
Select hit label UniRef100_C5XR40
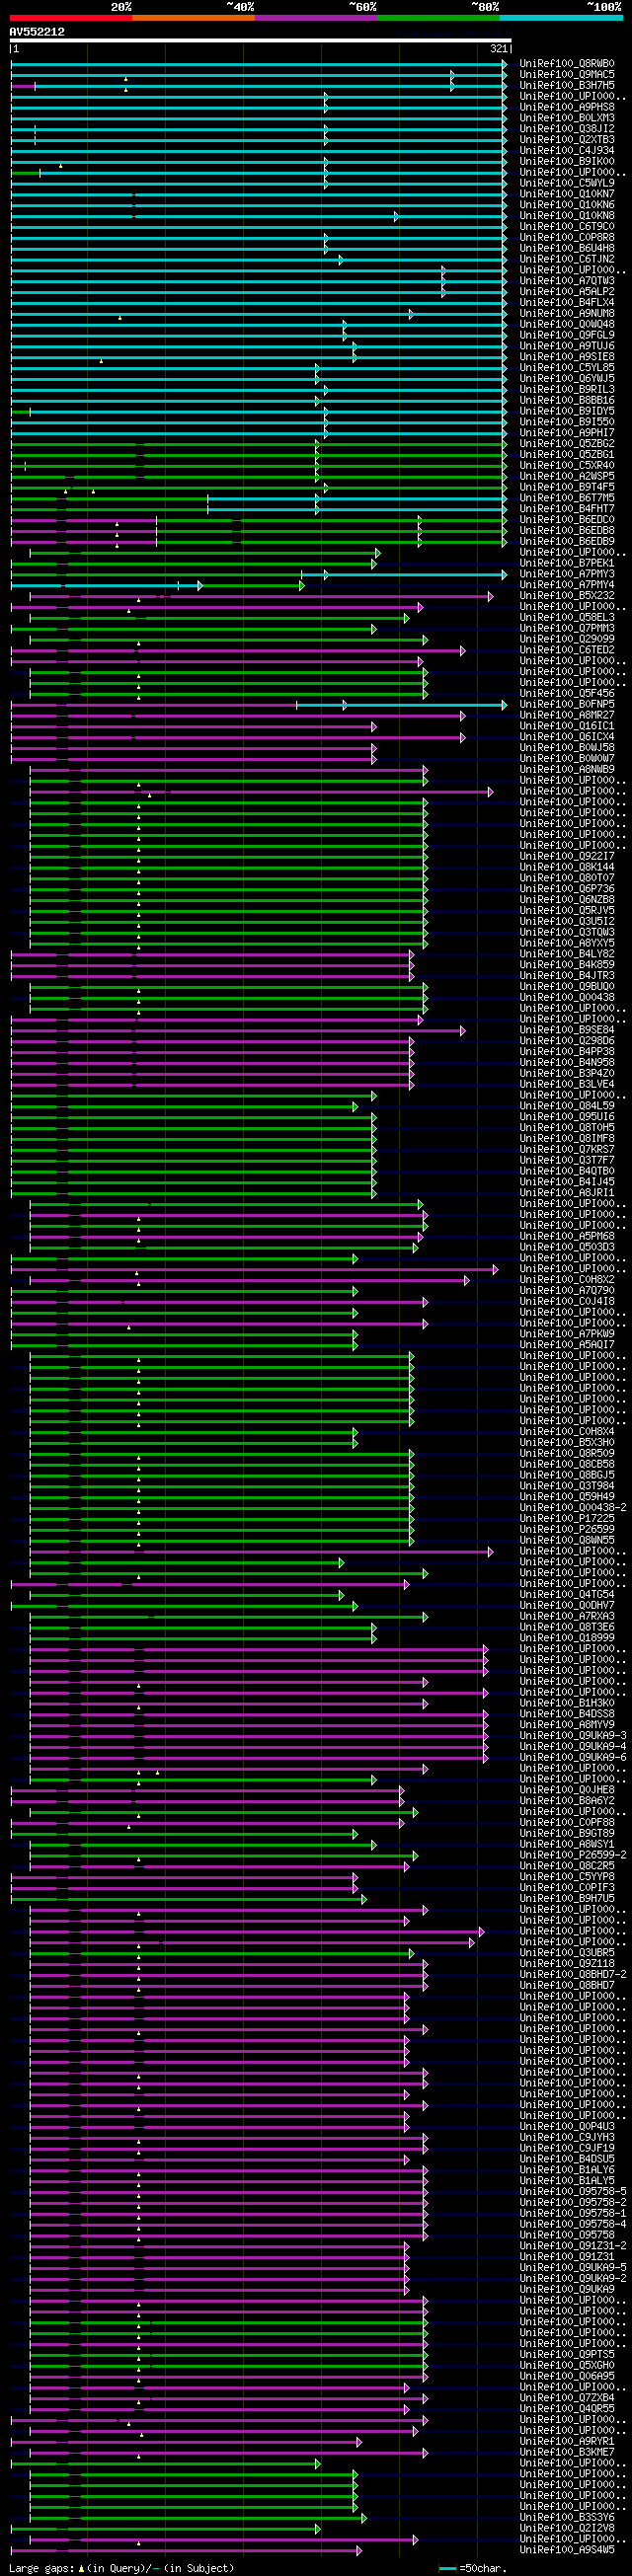pyautogui.click(x=567, y=466)
